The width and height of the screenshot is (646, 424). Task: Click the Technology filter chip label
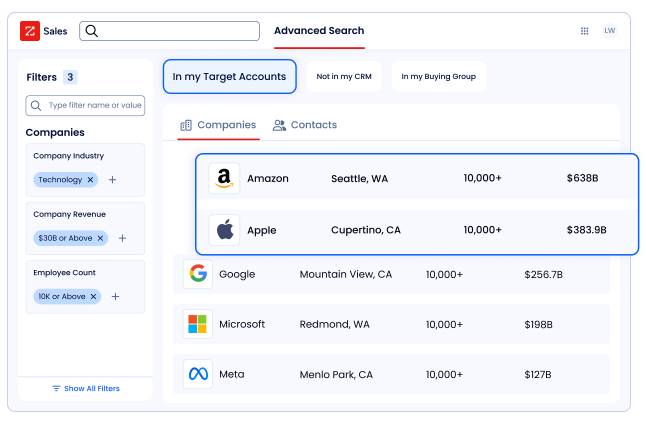60,180
